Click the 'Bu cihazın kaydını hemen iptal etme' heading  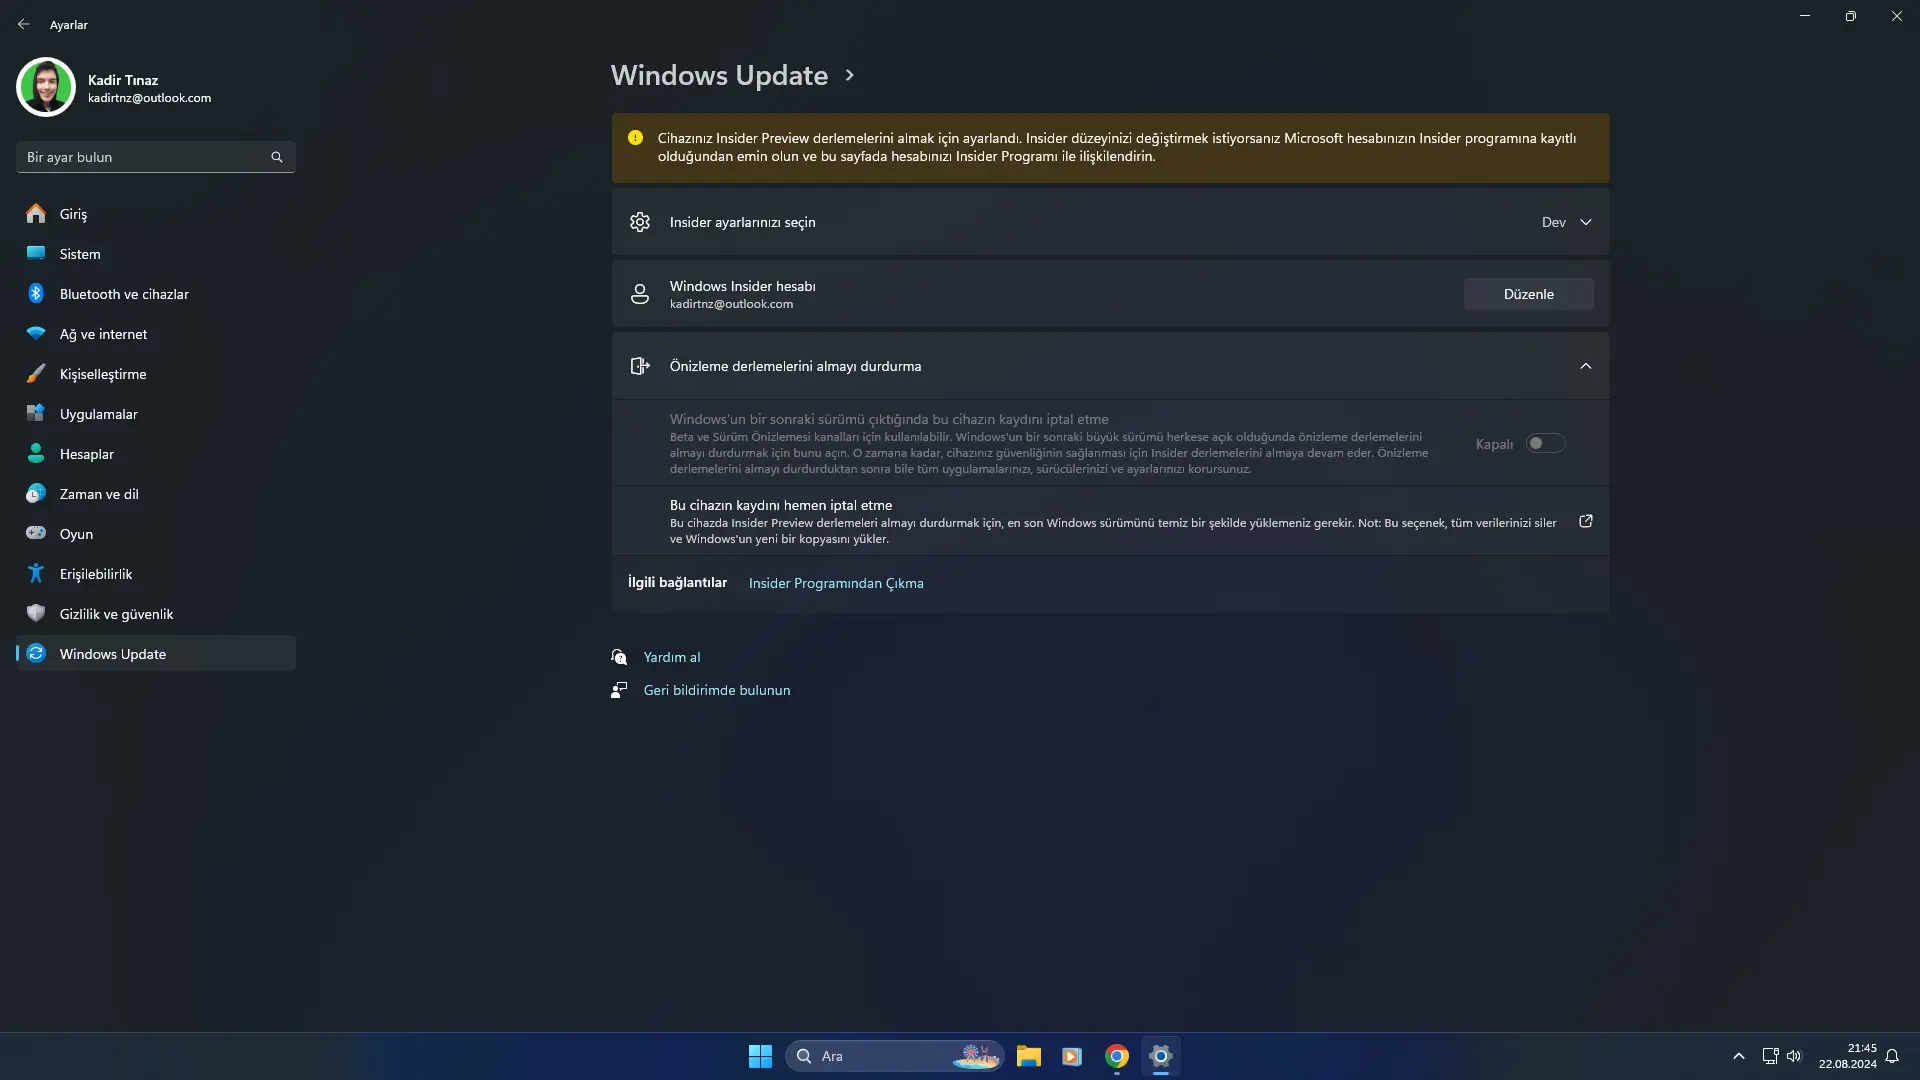click(x=781, y=505)
